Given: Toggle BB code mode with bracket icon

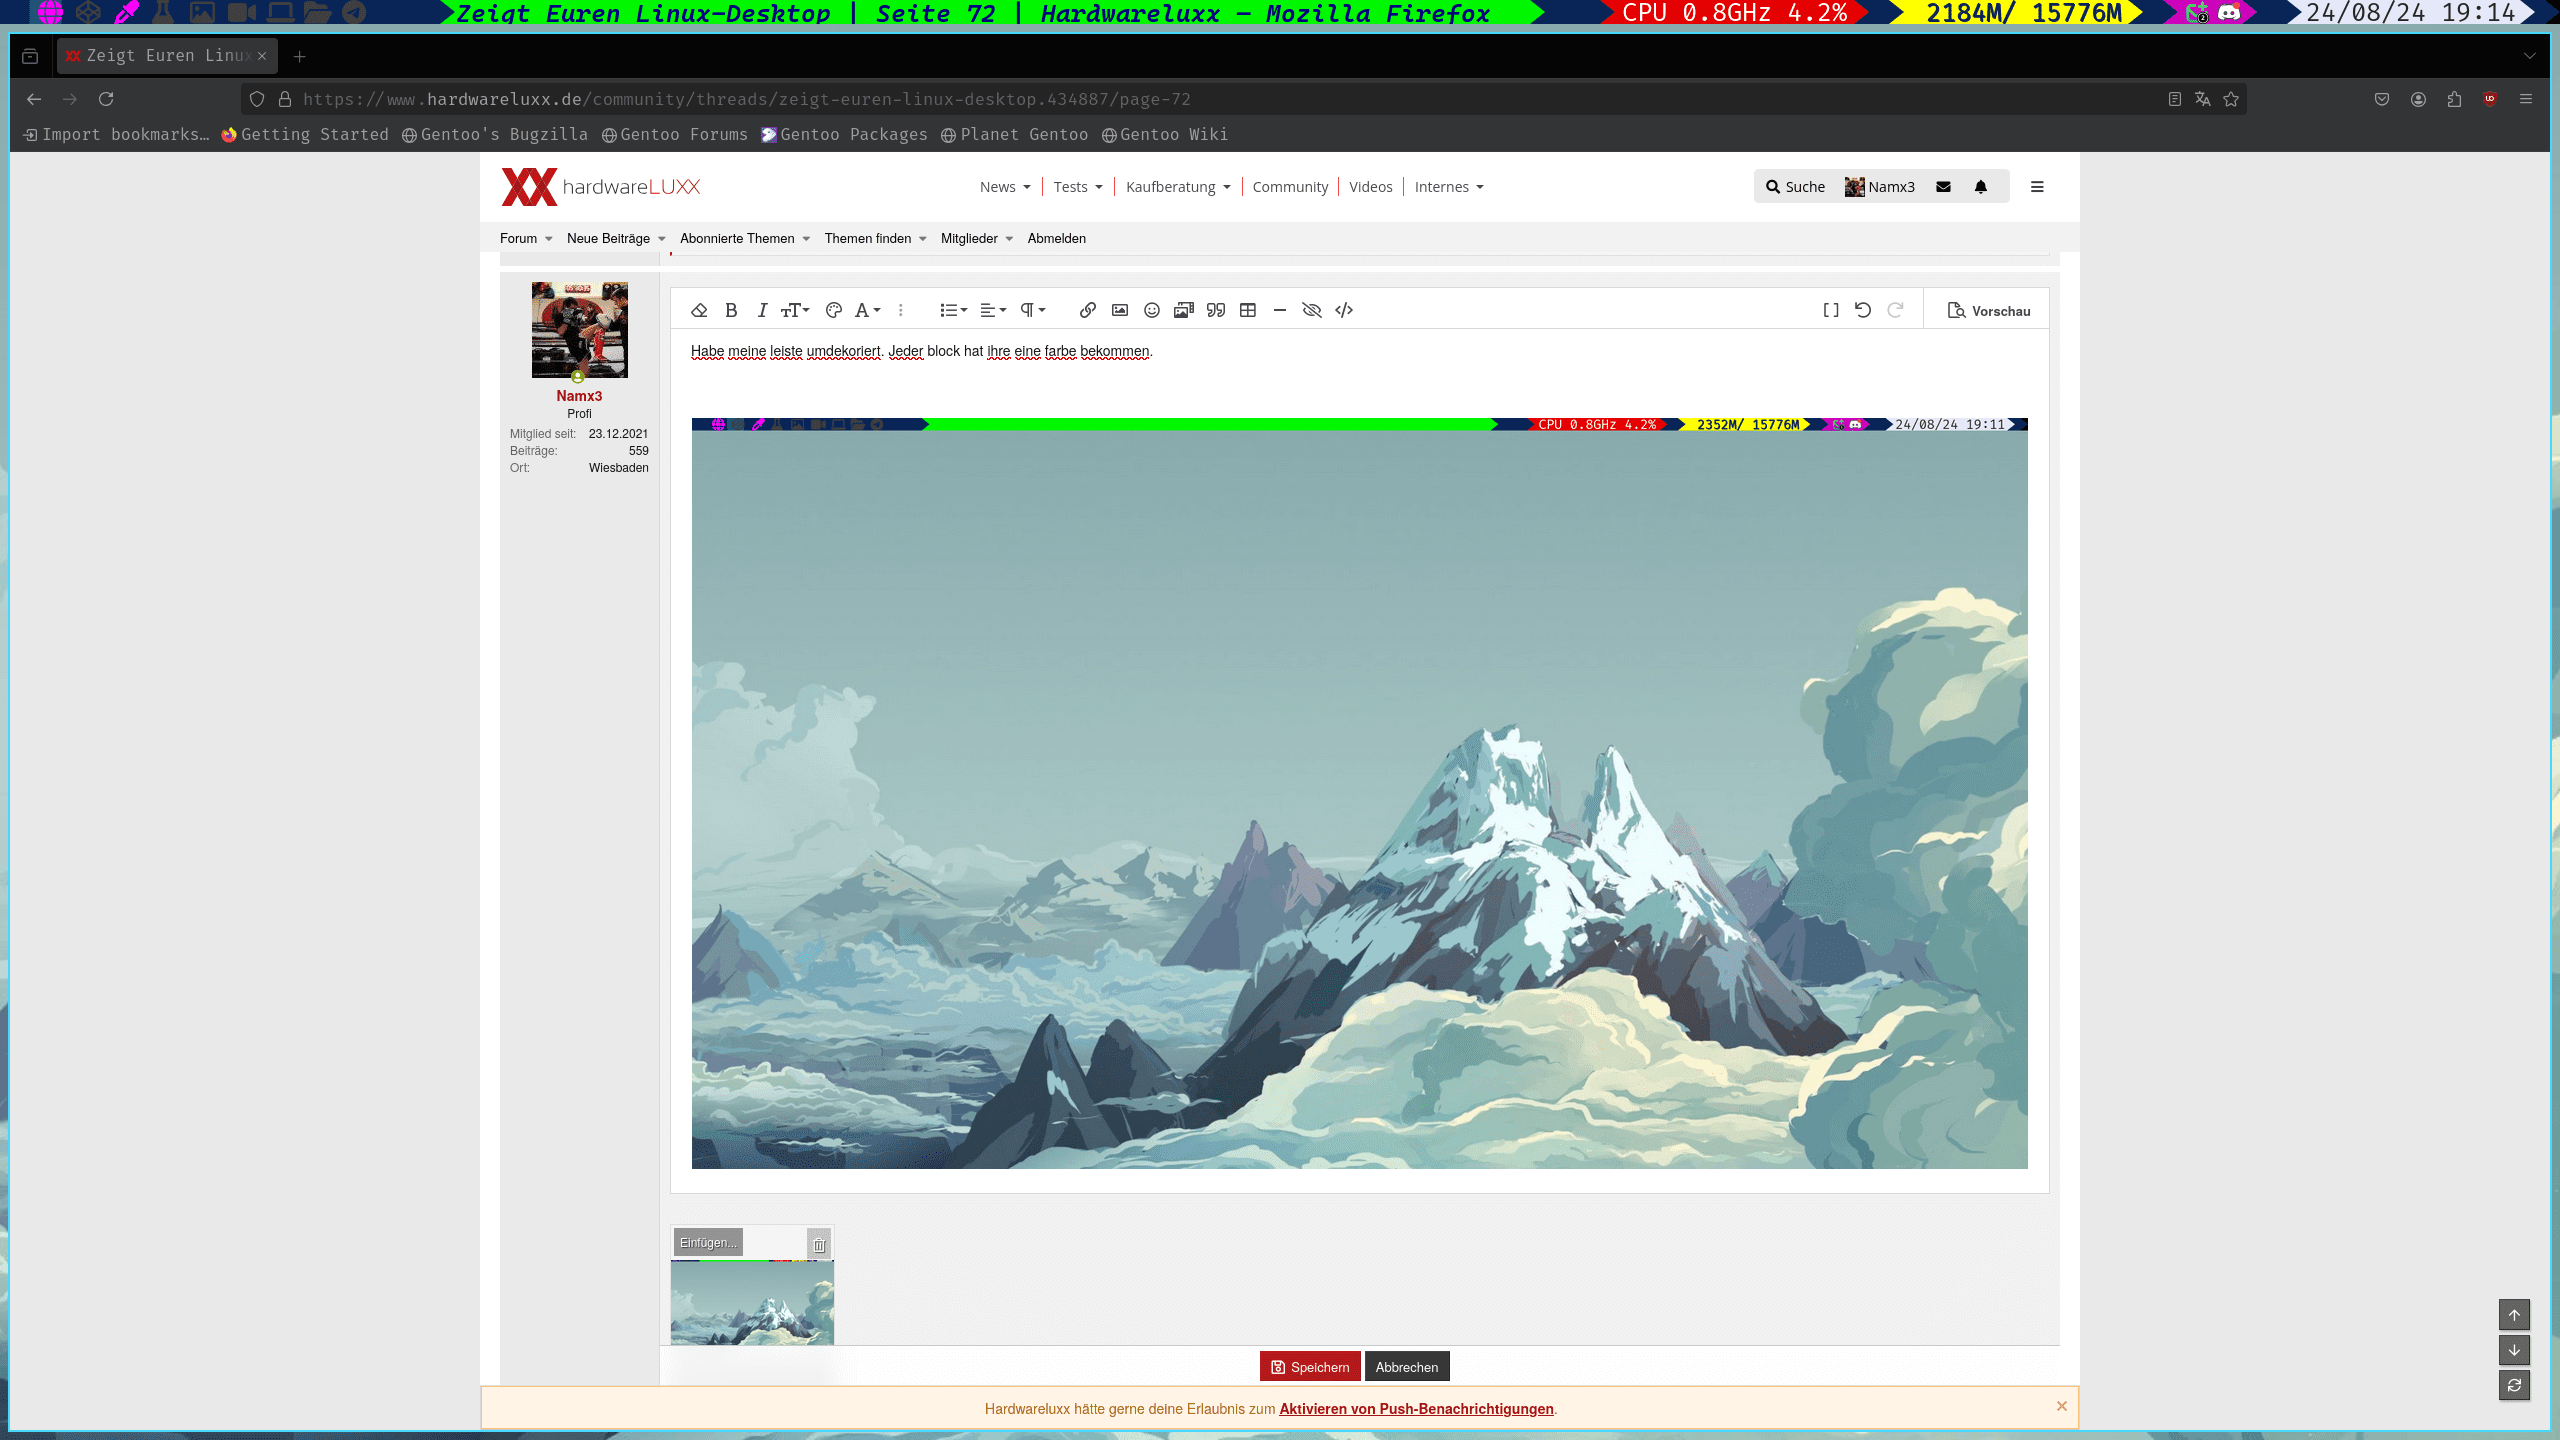Looking at the screenshot, I should (x=1831, y=311).
